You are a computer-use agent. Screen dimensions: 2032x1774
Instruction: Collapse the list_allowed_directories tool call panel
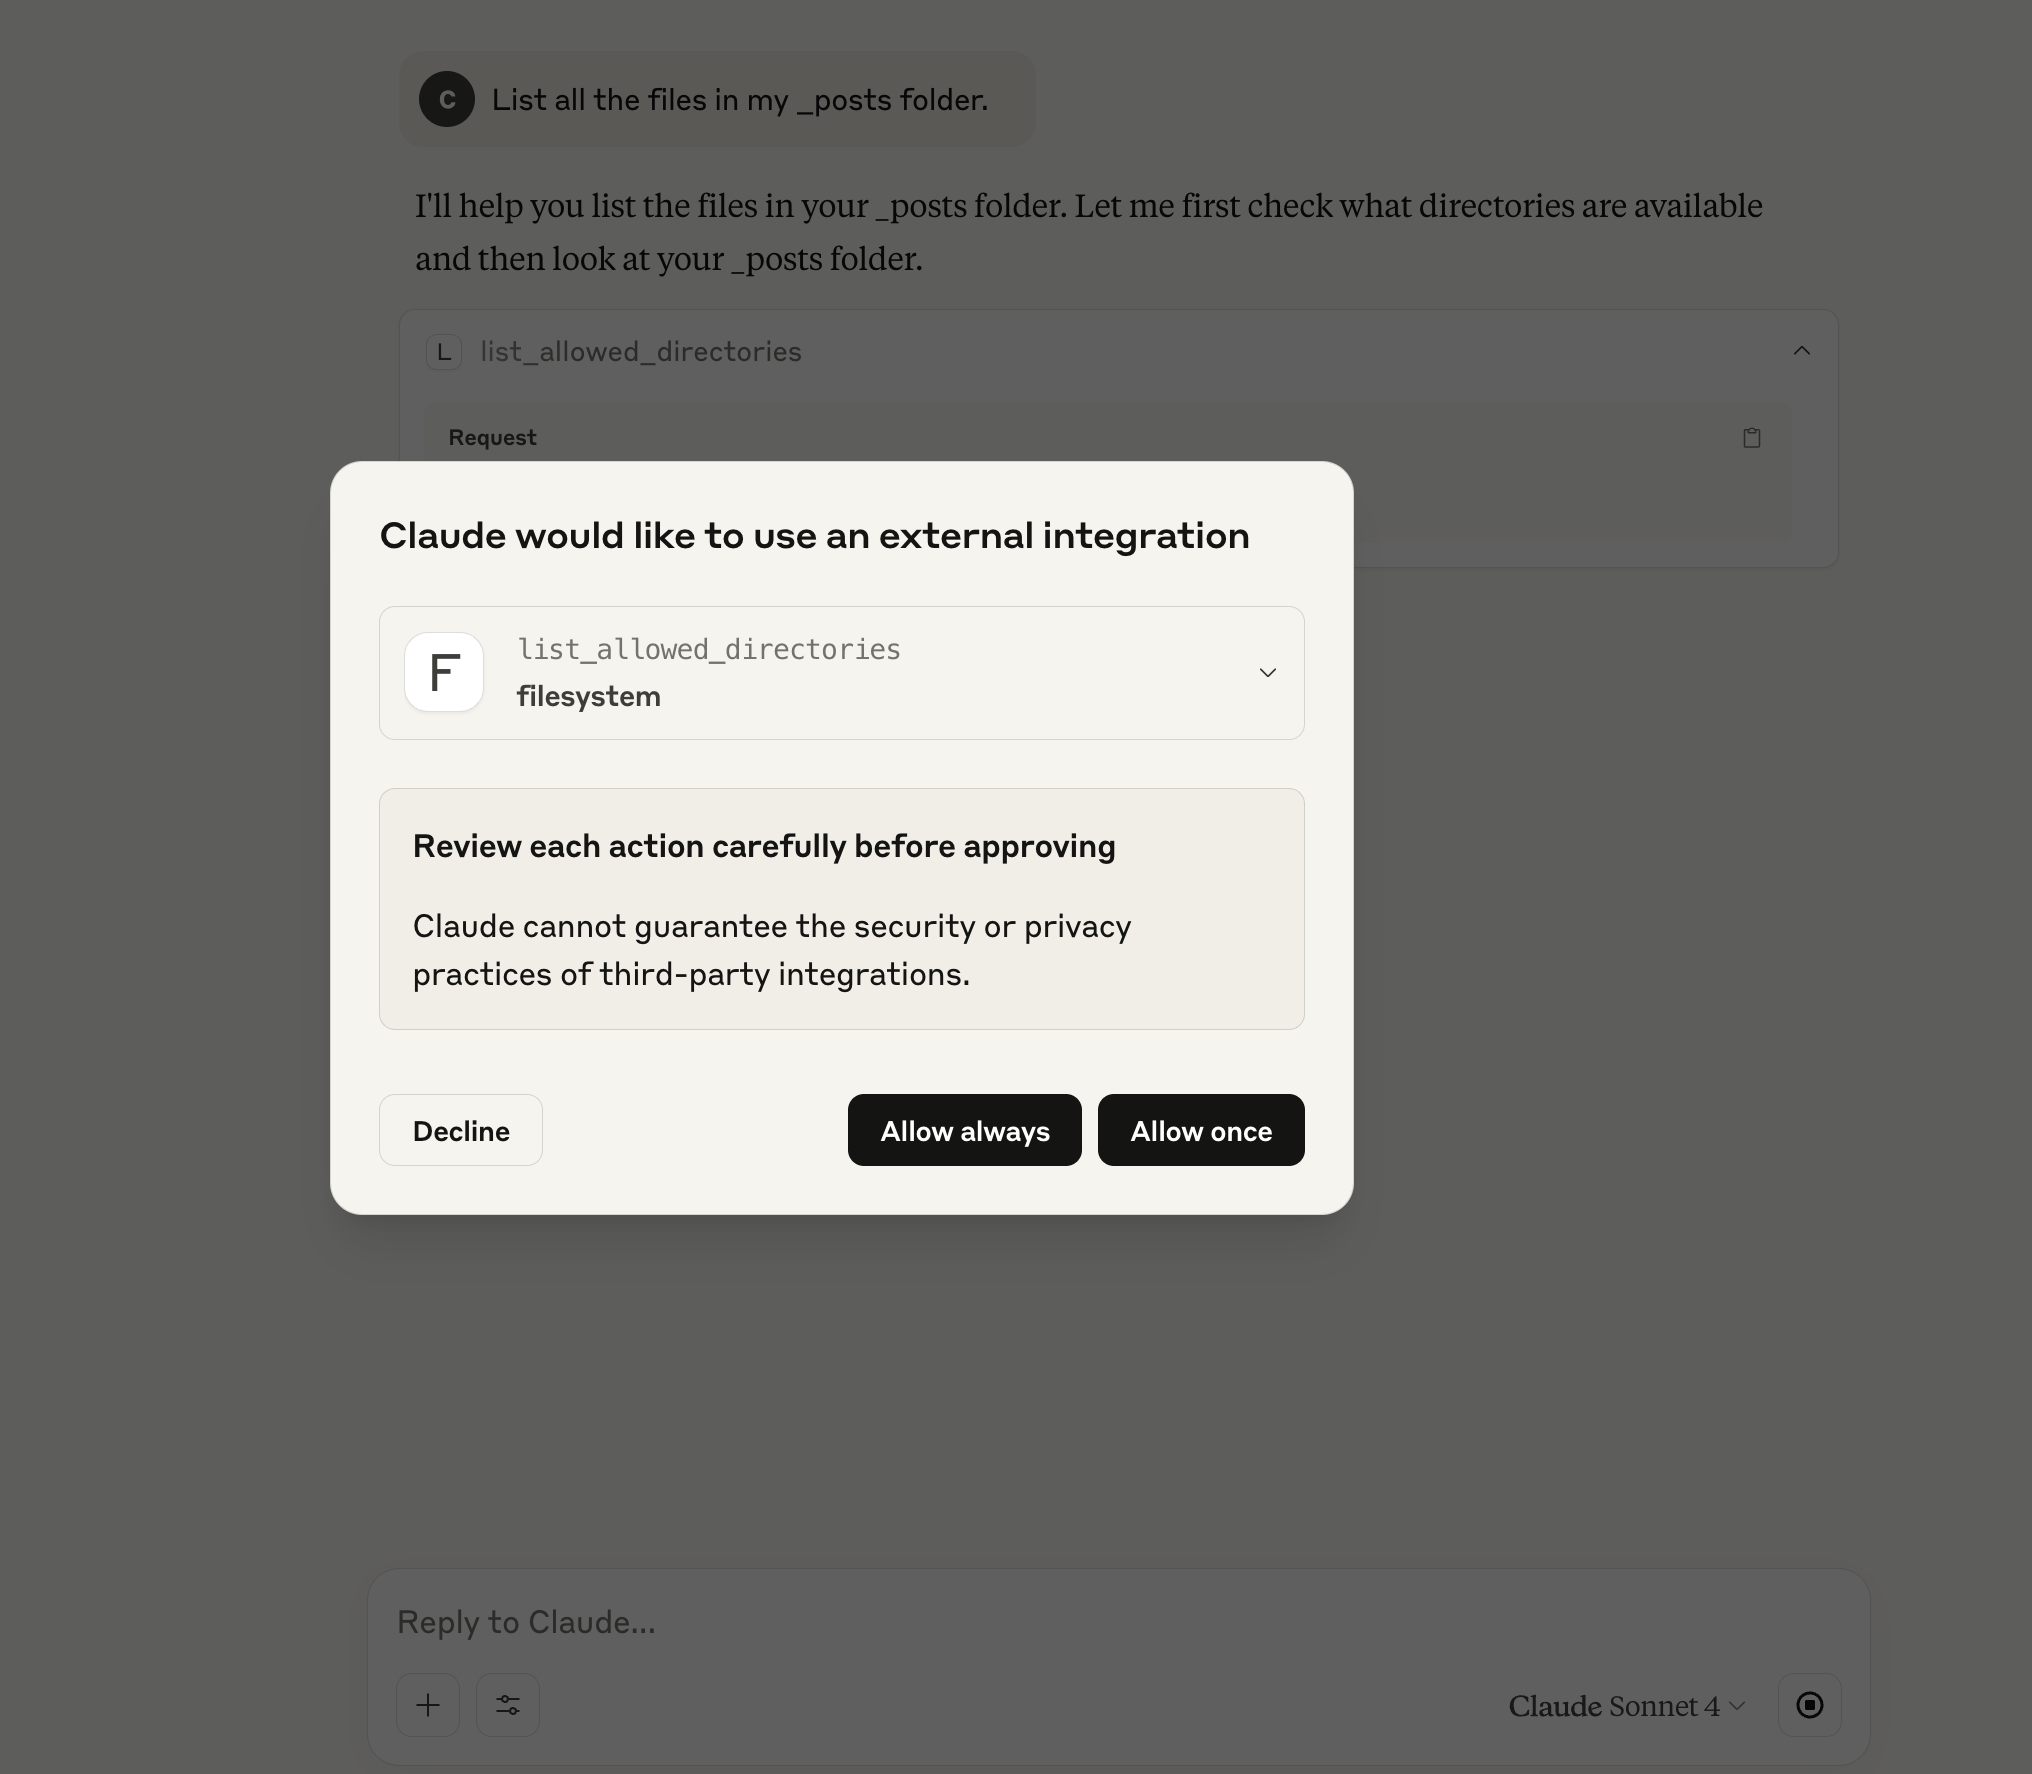(1801, 351)
